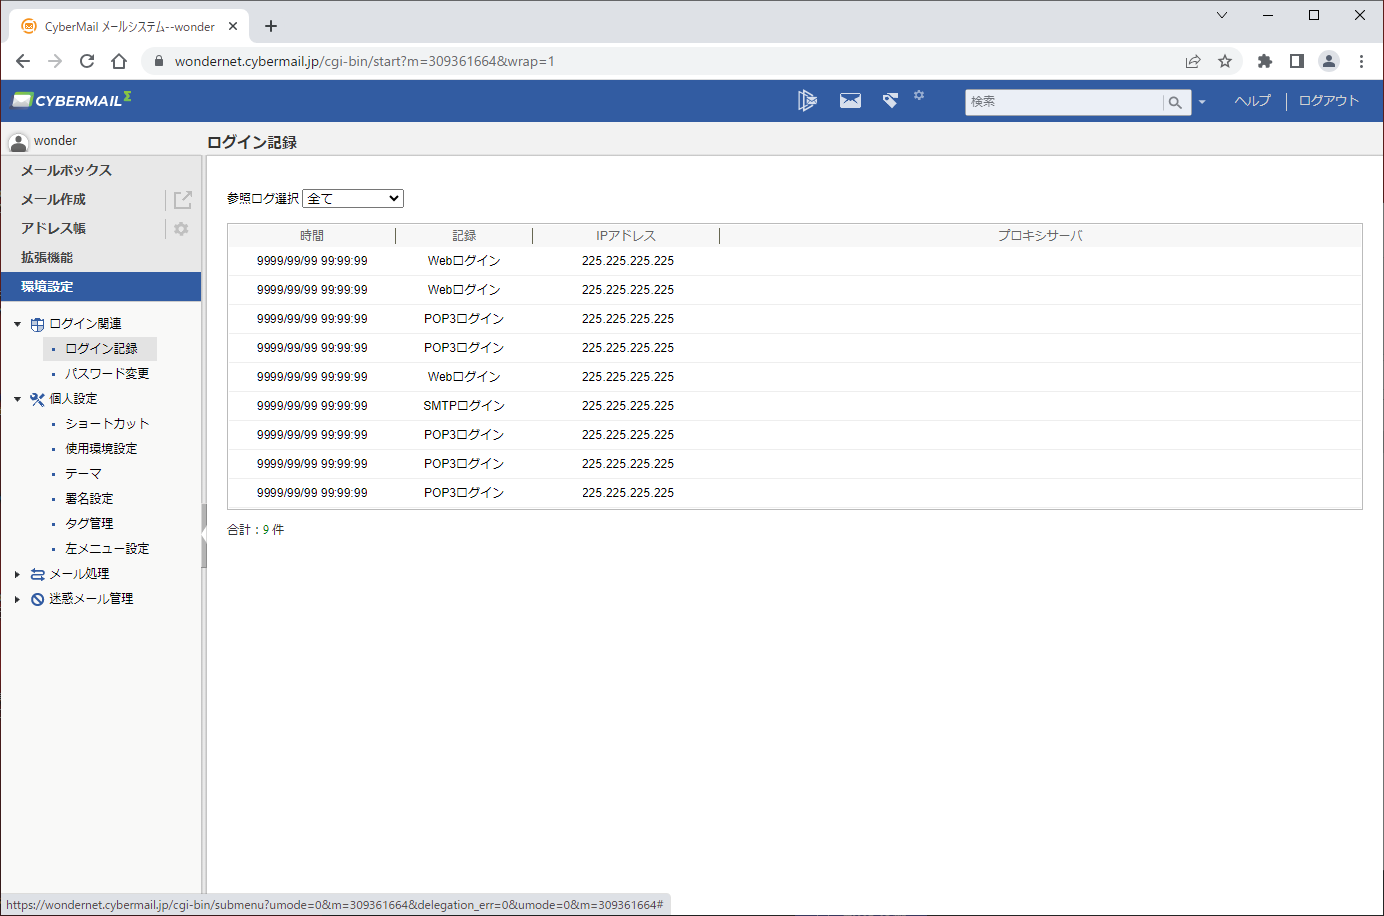This screenshot has width=1384, height=916.
Task: Open 左メニュー設定 item
Action: [x=107, y=548]
